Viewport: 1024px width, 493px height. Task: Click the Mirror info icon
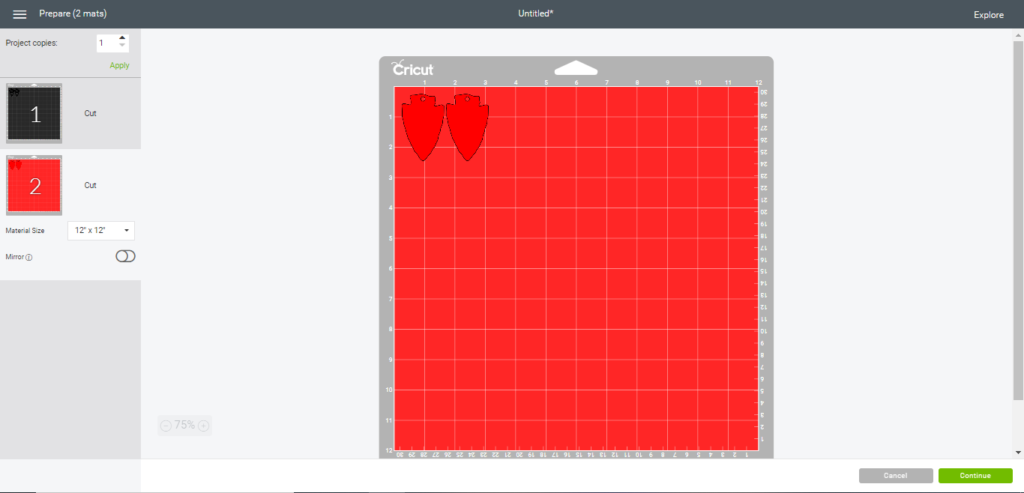[29, 257]
